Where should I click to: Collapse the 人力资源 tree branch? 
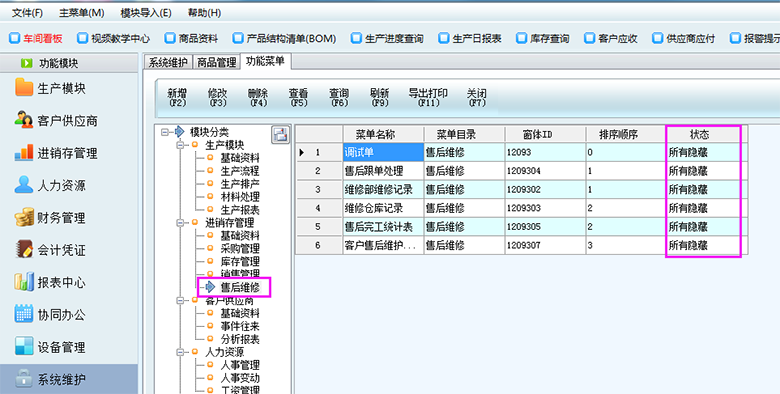[180, 352]
